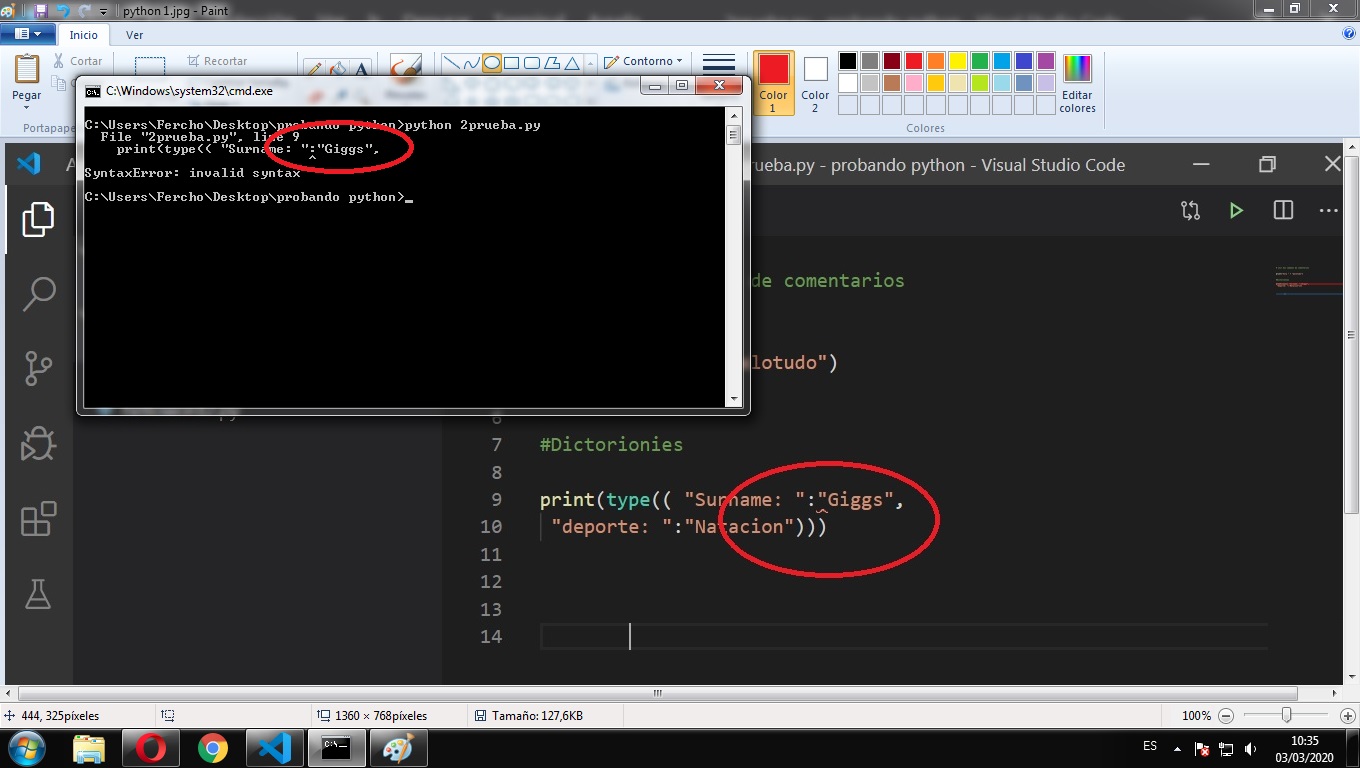
Task: Click the Save icon in Paint's quick access toolbar
Action: tap(40, 11)
